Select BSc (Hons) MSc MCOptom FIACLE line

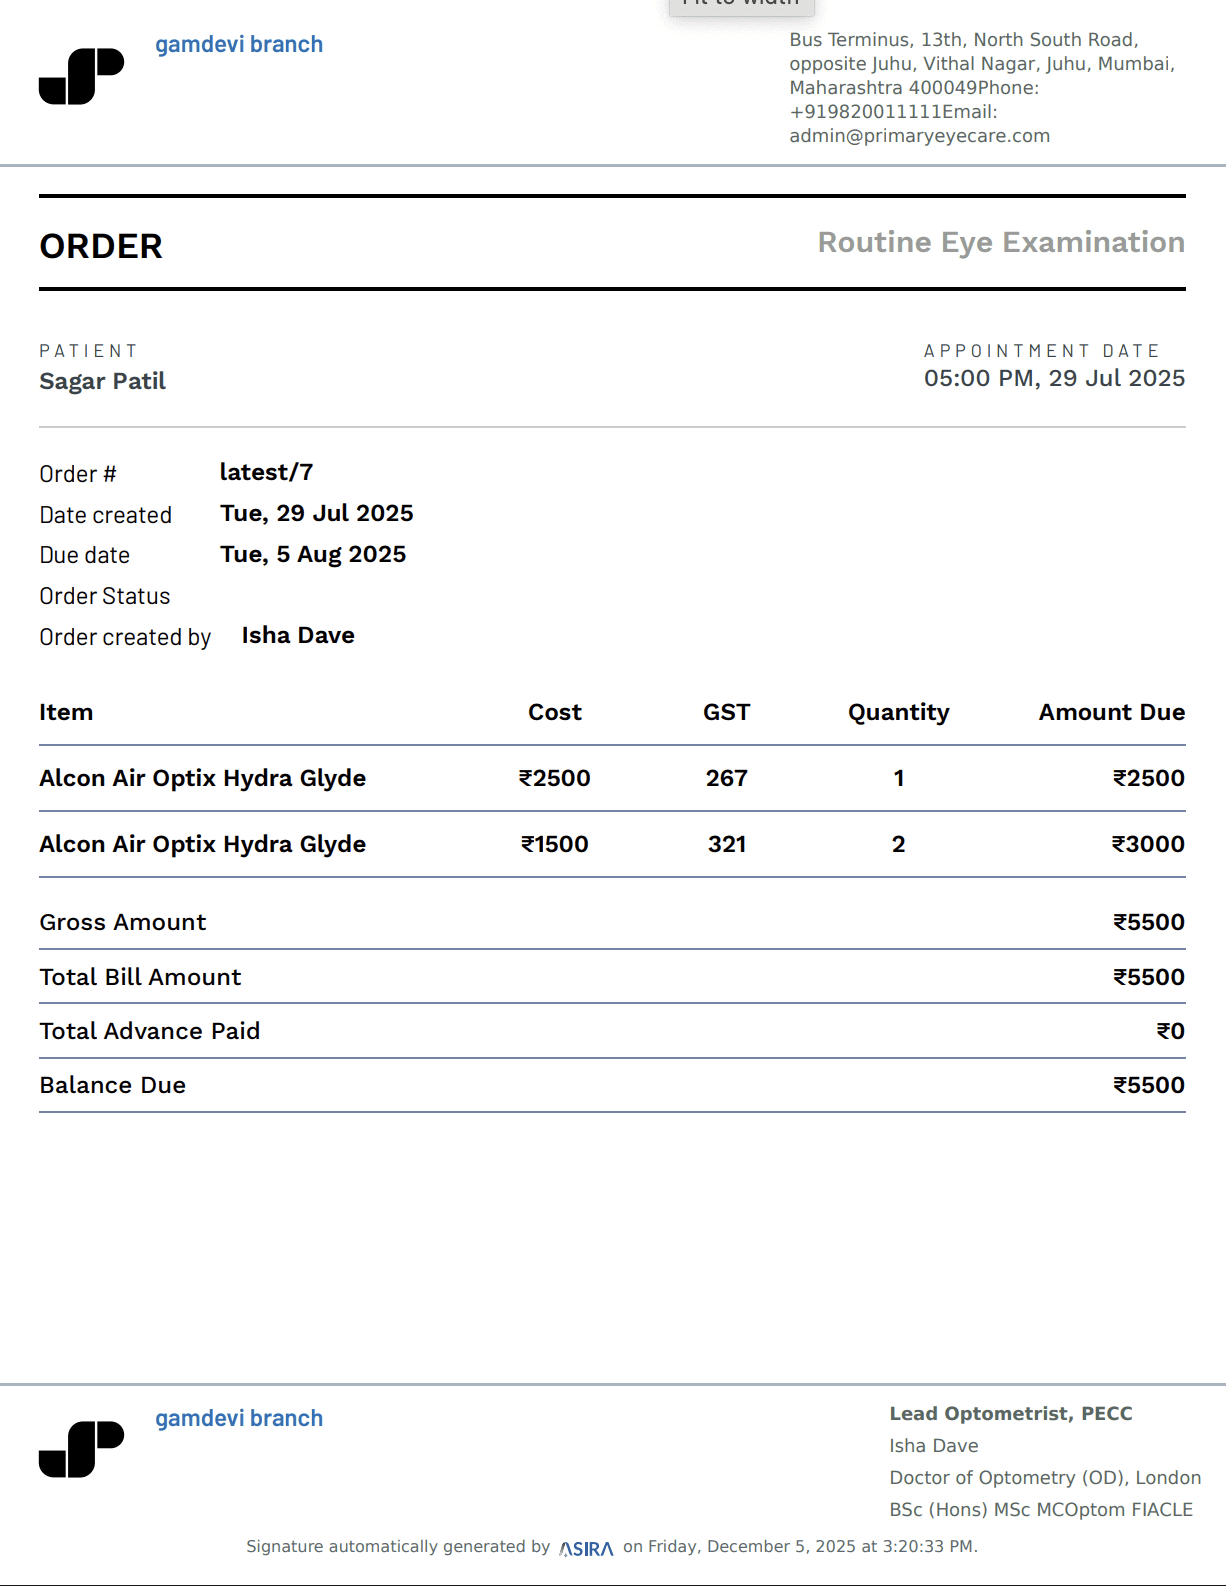1041,1510
